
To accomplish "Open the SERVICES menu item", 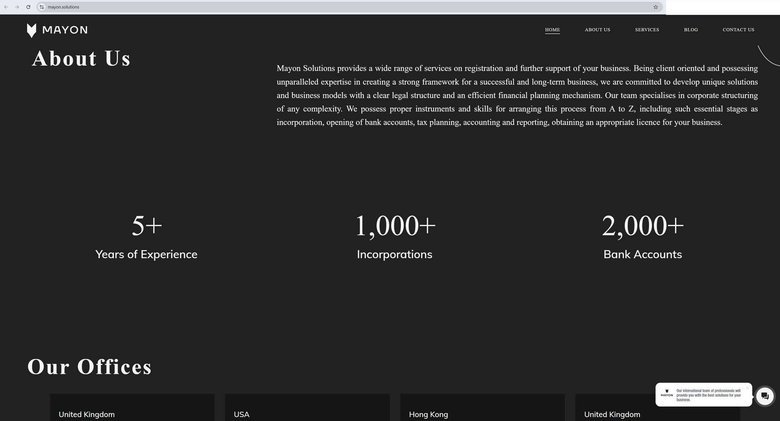I will (647, 30).
